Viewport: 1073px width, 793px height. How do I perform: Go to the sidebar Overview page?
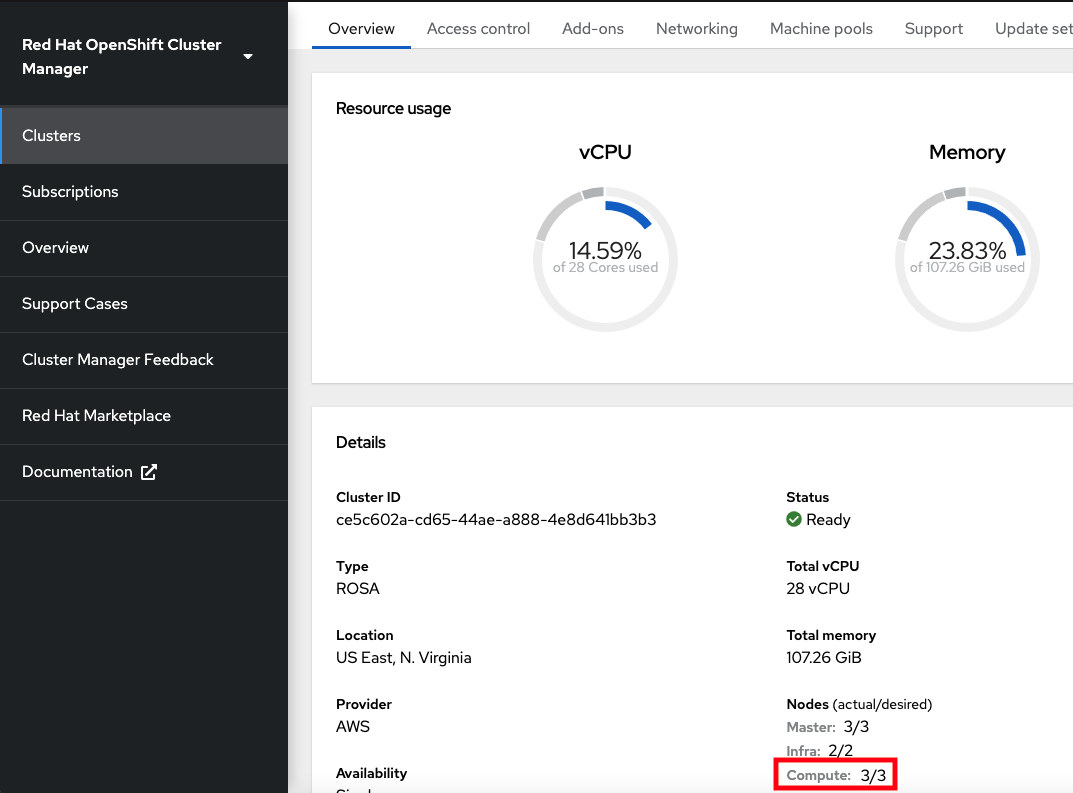point(55,248)
